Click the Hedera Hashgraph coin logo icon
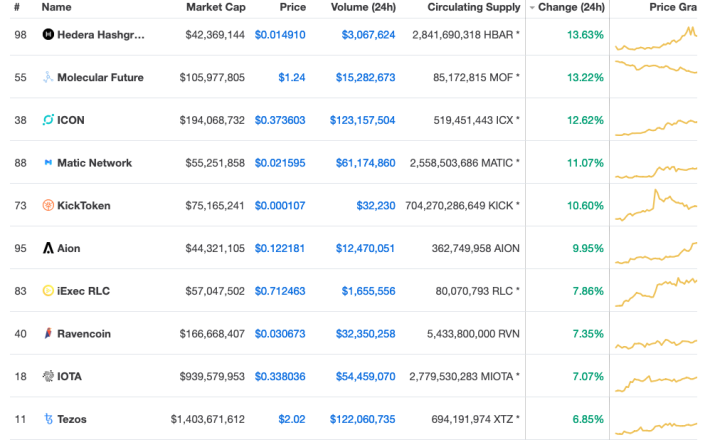This screenshot has height=440, width=710. pyautogui.click(x=48, y=34)
